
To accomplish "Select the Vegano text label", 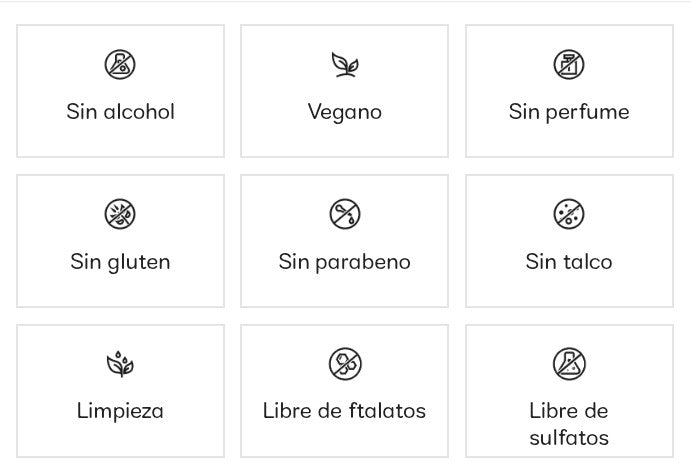I will click(345, 112).
